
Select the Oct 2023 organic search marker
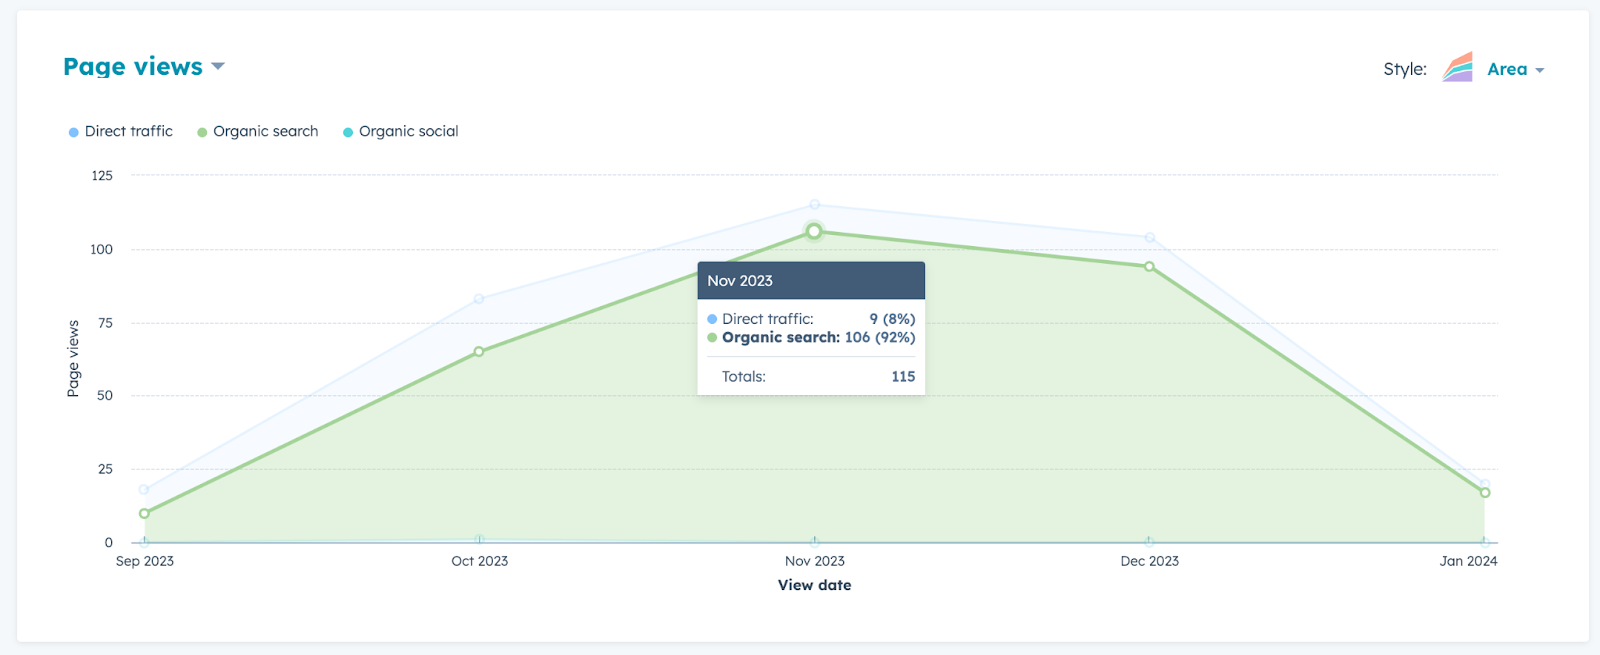point(480,351)
